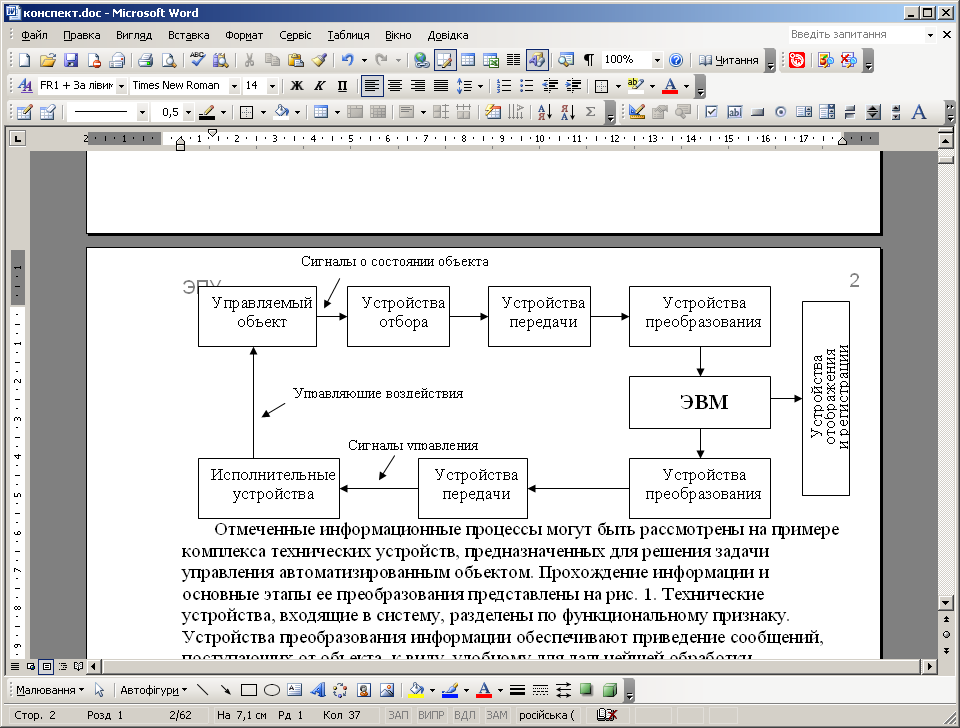Center the paragraph text
Viewport: 960px width, 728px height.
[395, 86]
